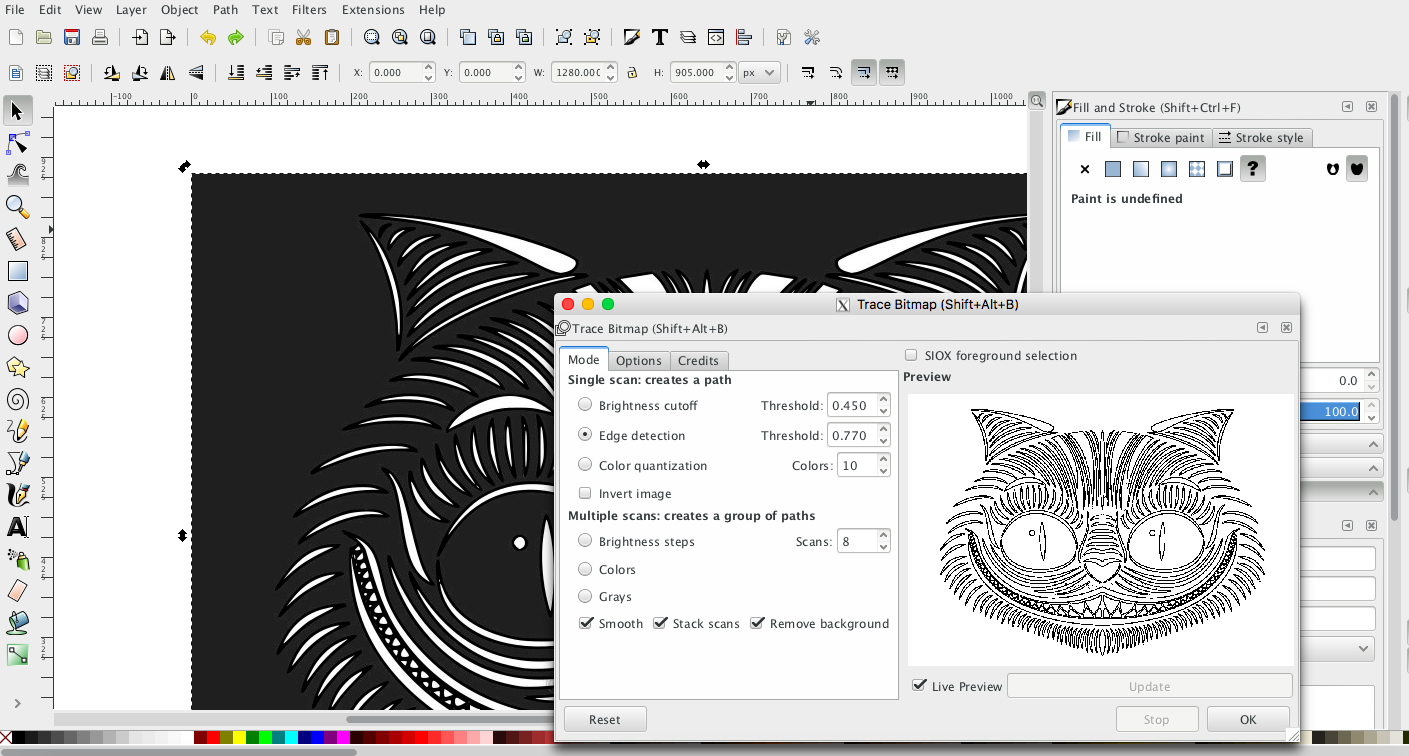This screenshot has width=1409, height=756.
Task: Toggle the Smooth checkbox
Action: (585, 623)
